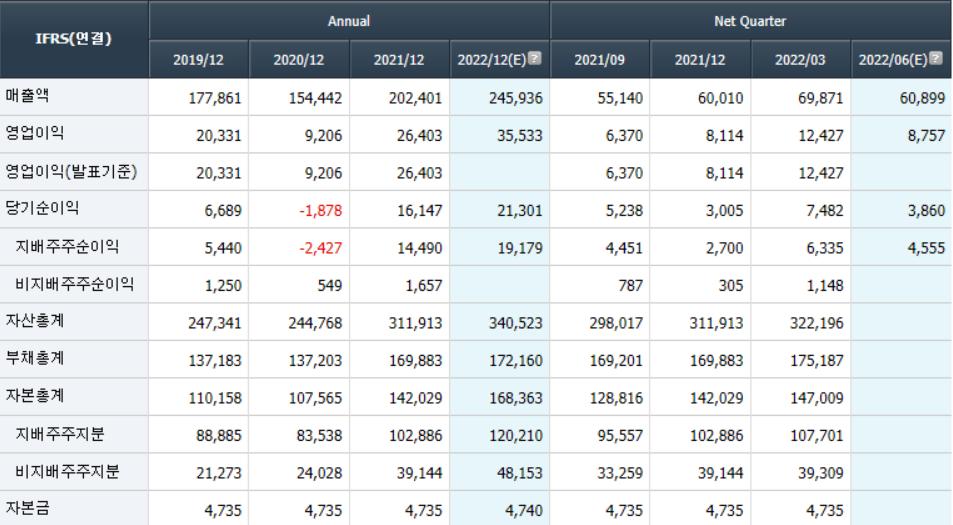
Task: Click the 55,140 quarterly revenue value
Action: [x=620, y=98]
